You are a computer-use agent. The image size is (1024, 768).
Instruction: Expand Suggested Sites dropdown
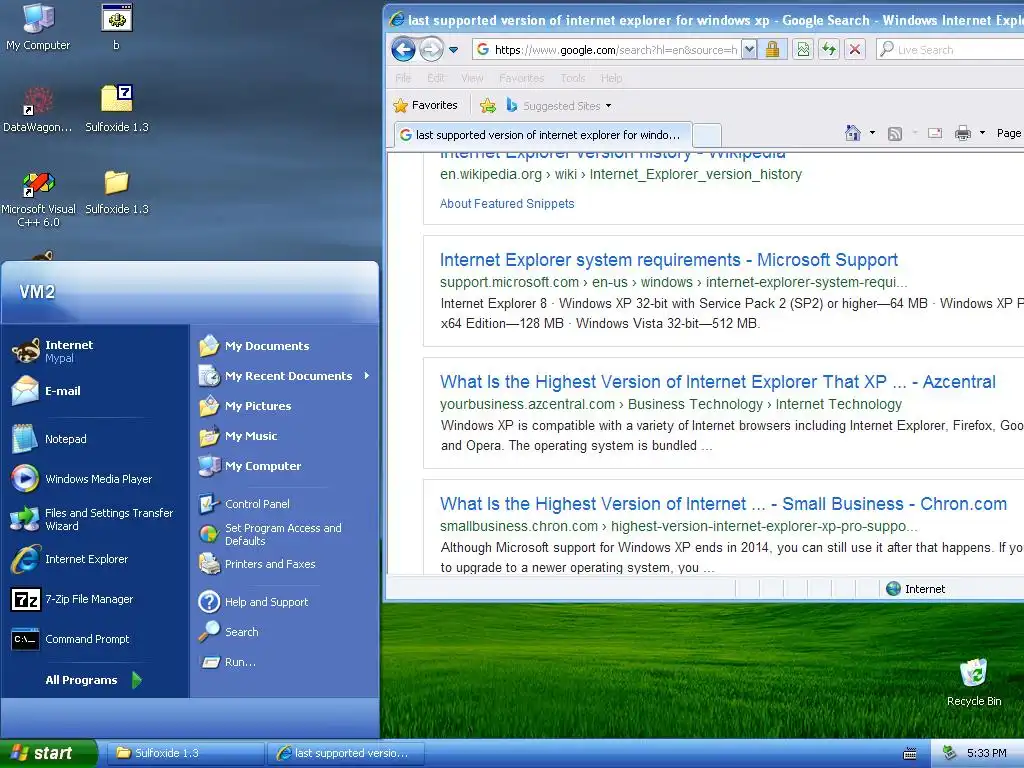[x=609, y=106]
